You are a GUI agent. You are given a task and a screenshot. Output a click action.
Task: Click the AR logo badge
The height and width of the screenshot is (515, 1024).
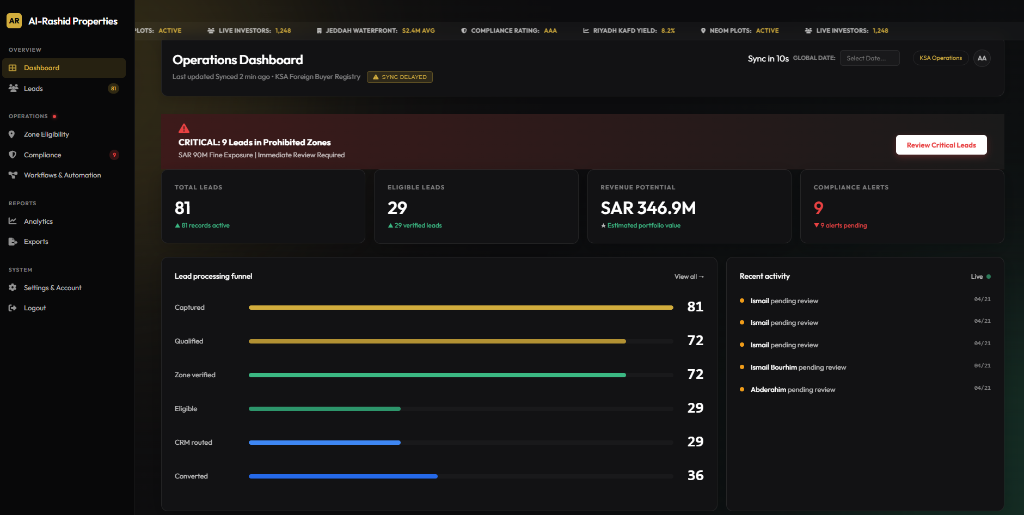[14, 21]
